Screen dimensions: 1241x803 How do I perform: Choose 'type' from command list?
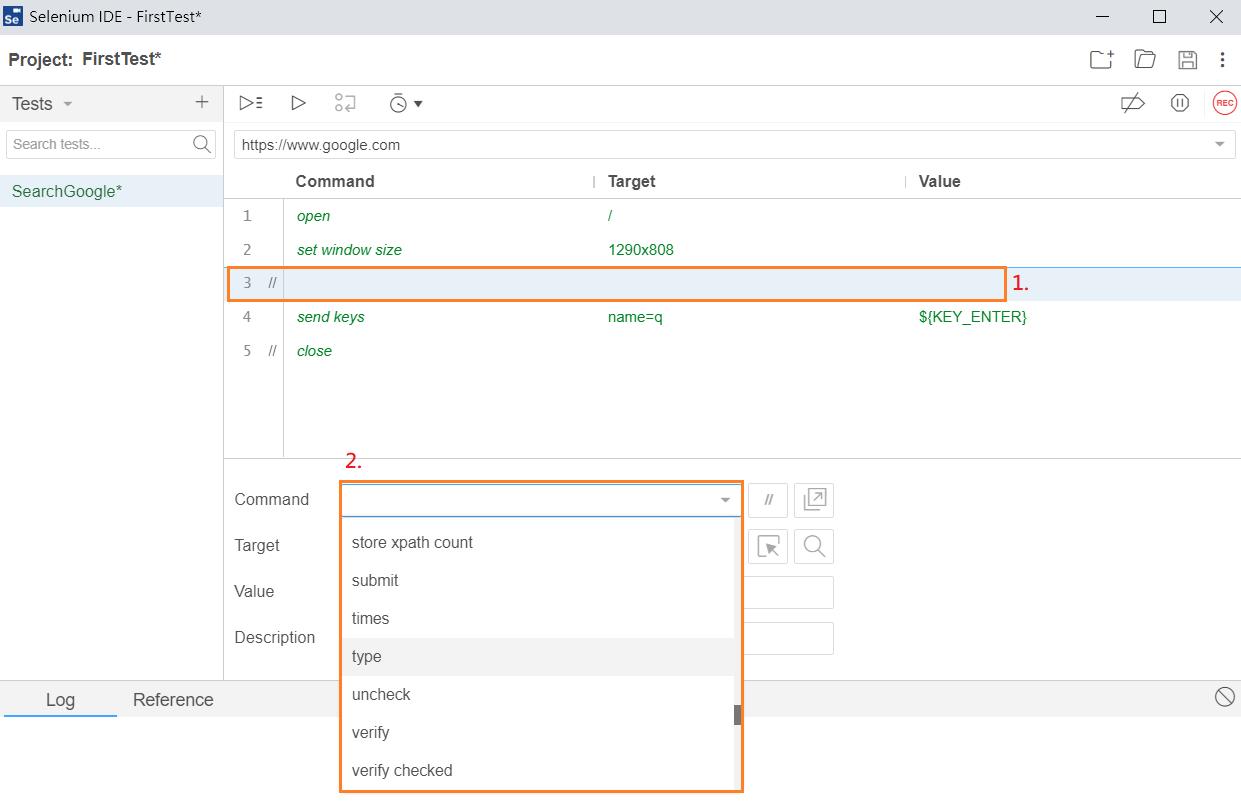click(x=538, y=657)
